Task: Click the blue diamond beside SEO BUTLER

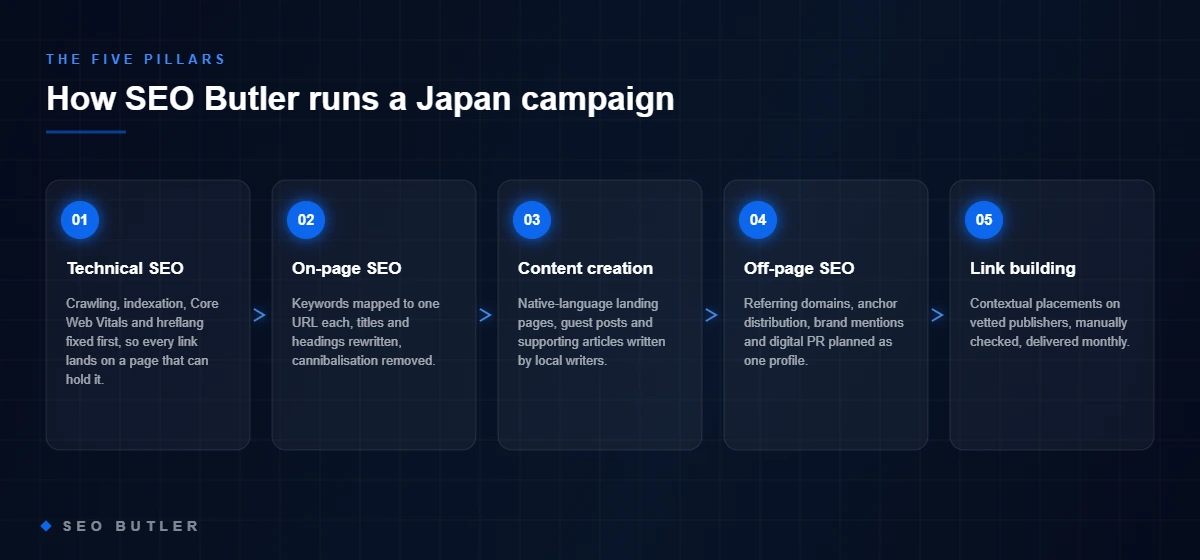Action: pos(46,526)
